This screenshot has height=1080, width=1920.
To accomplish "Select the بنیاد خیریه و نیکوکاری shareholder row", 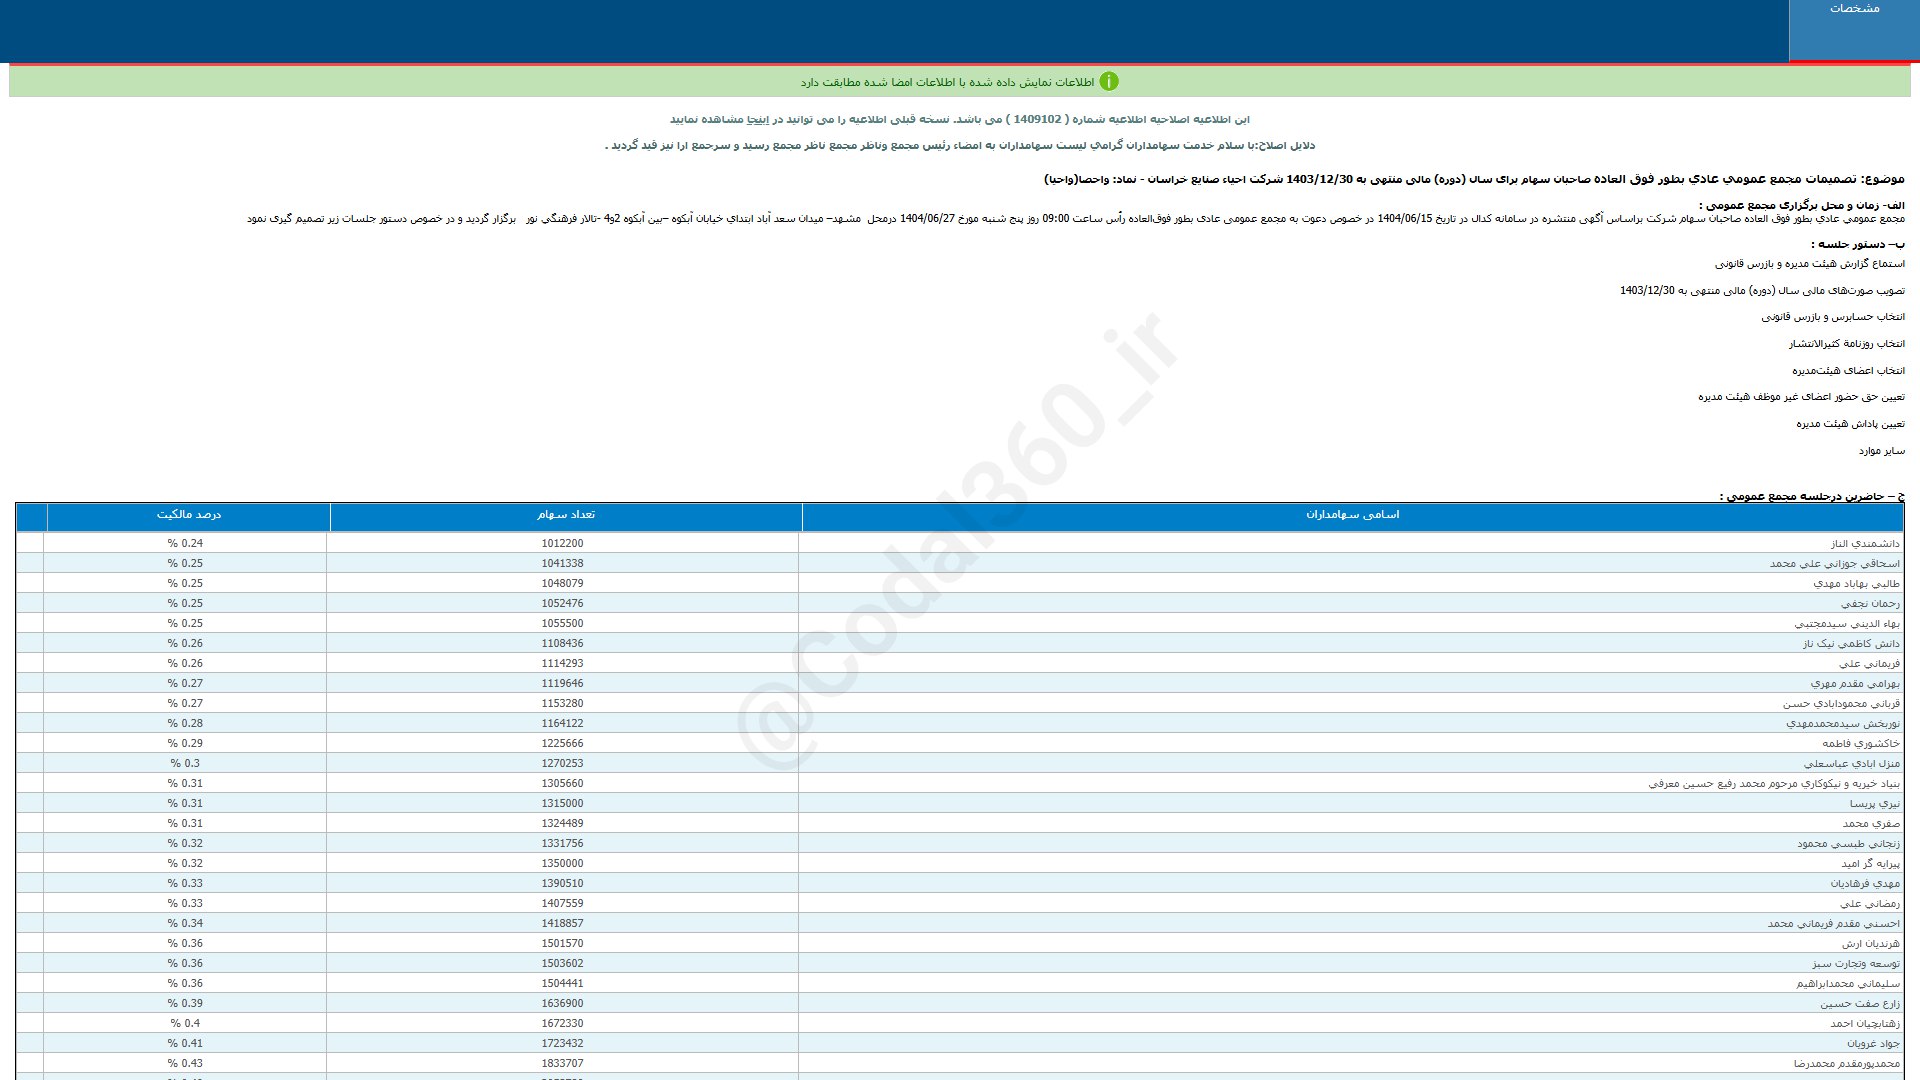I will point(1773,784).
